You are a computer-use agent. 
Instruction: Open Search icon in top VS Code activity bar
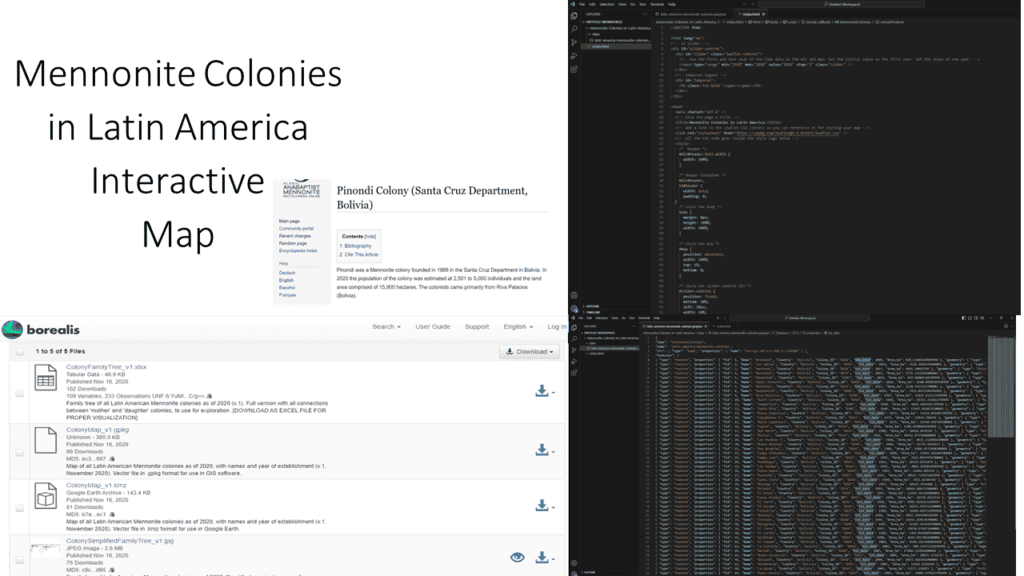574,29
